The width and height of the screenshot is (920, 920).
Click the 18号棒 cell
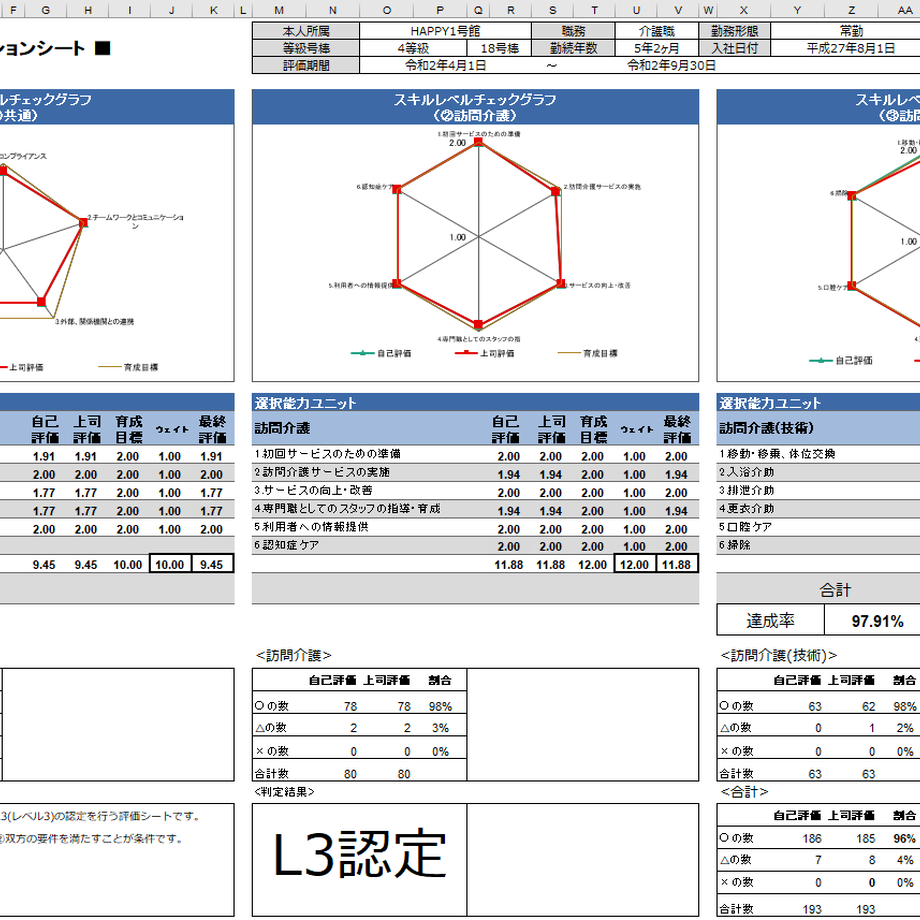coord(499,48)
